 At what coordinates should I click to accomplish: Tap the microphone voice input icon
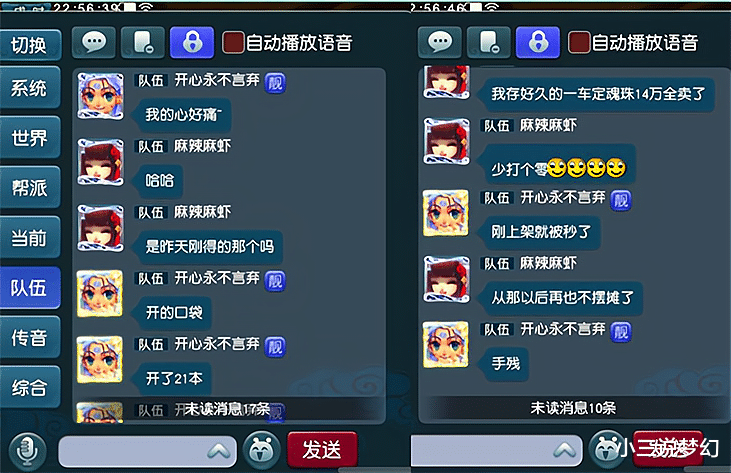(28, 451)
